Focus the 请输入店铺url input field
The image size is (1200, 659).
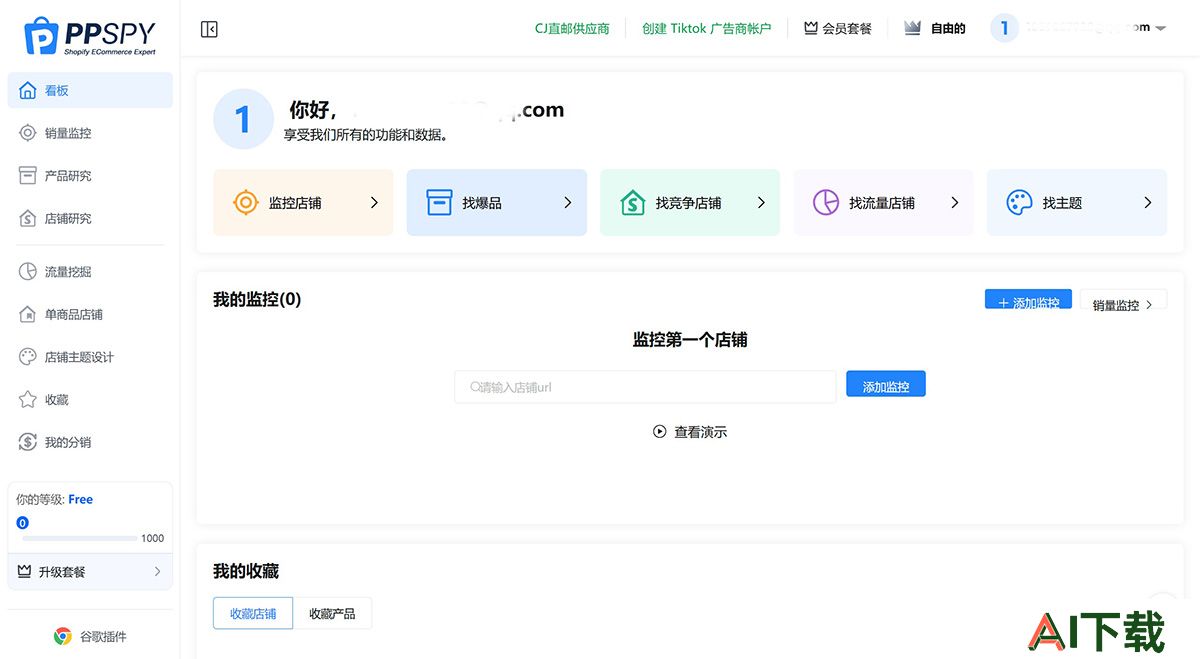tap(645, 387)
